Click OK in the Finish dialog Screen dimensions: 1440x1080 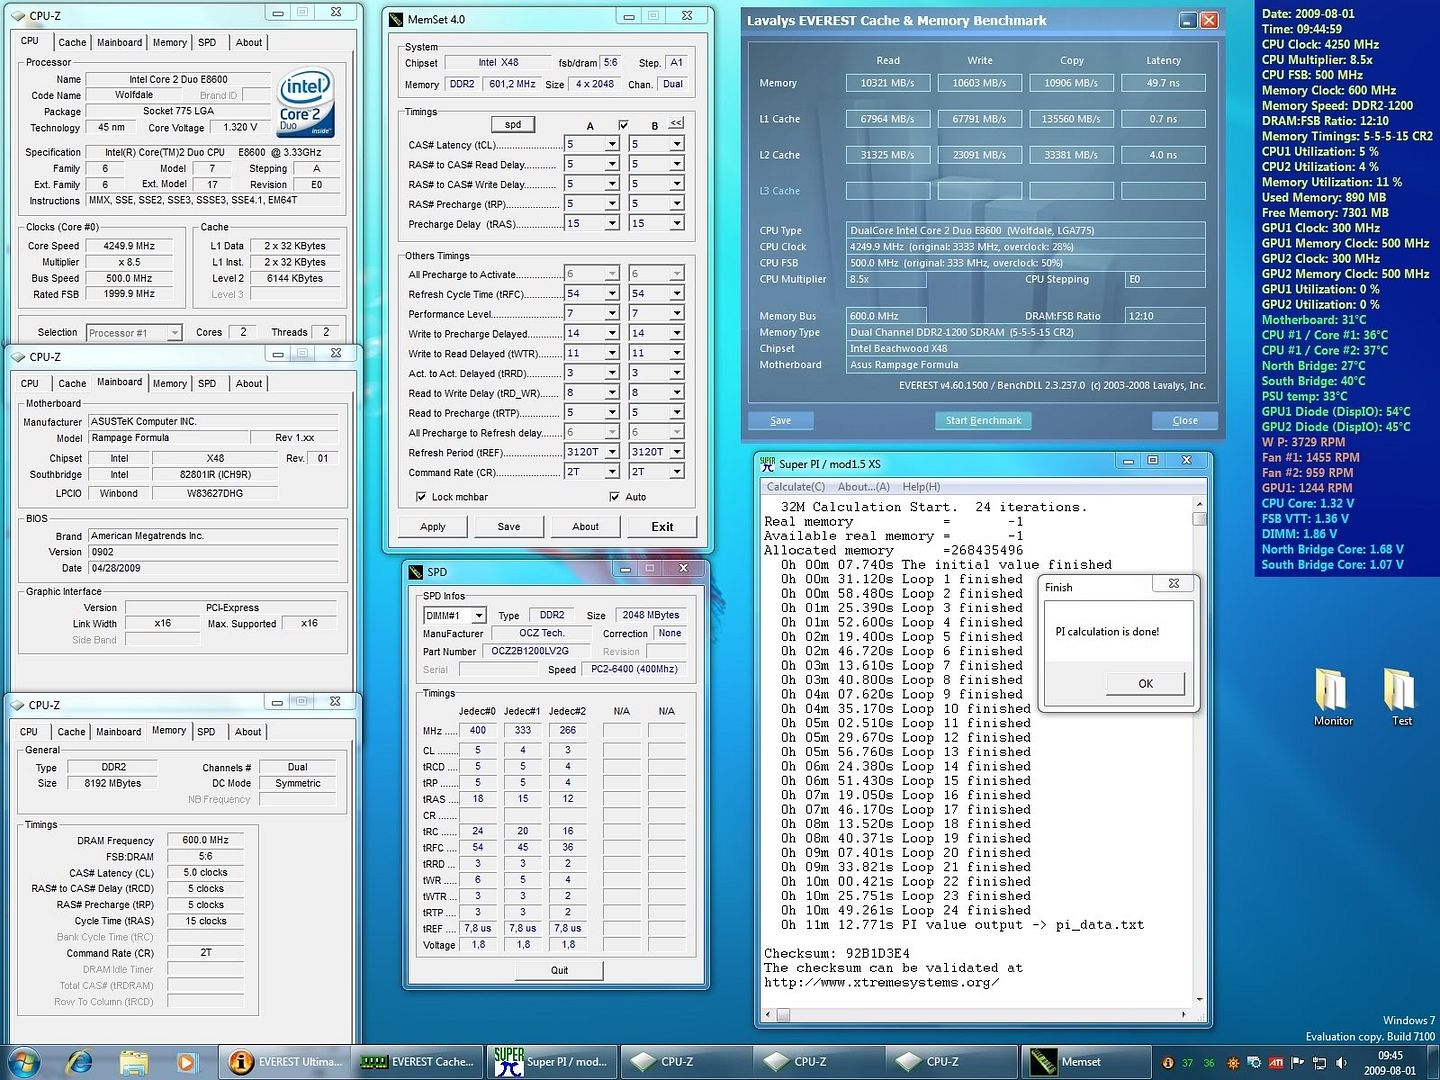pos(1145,684)
